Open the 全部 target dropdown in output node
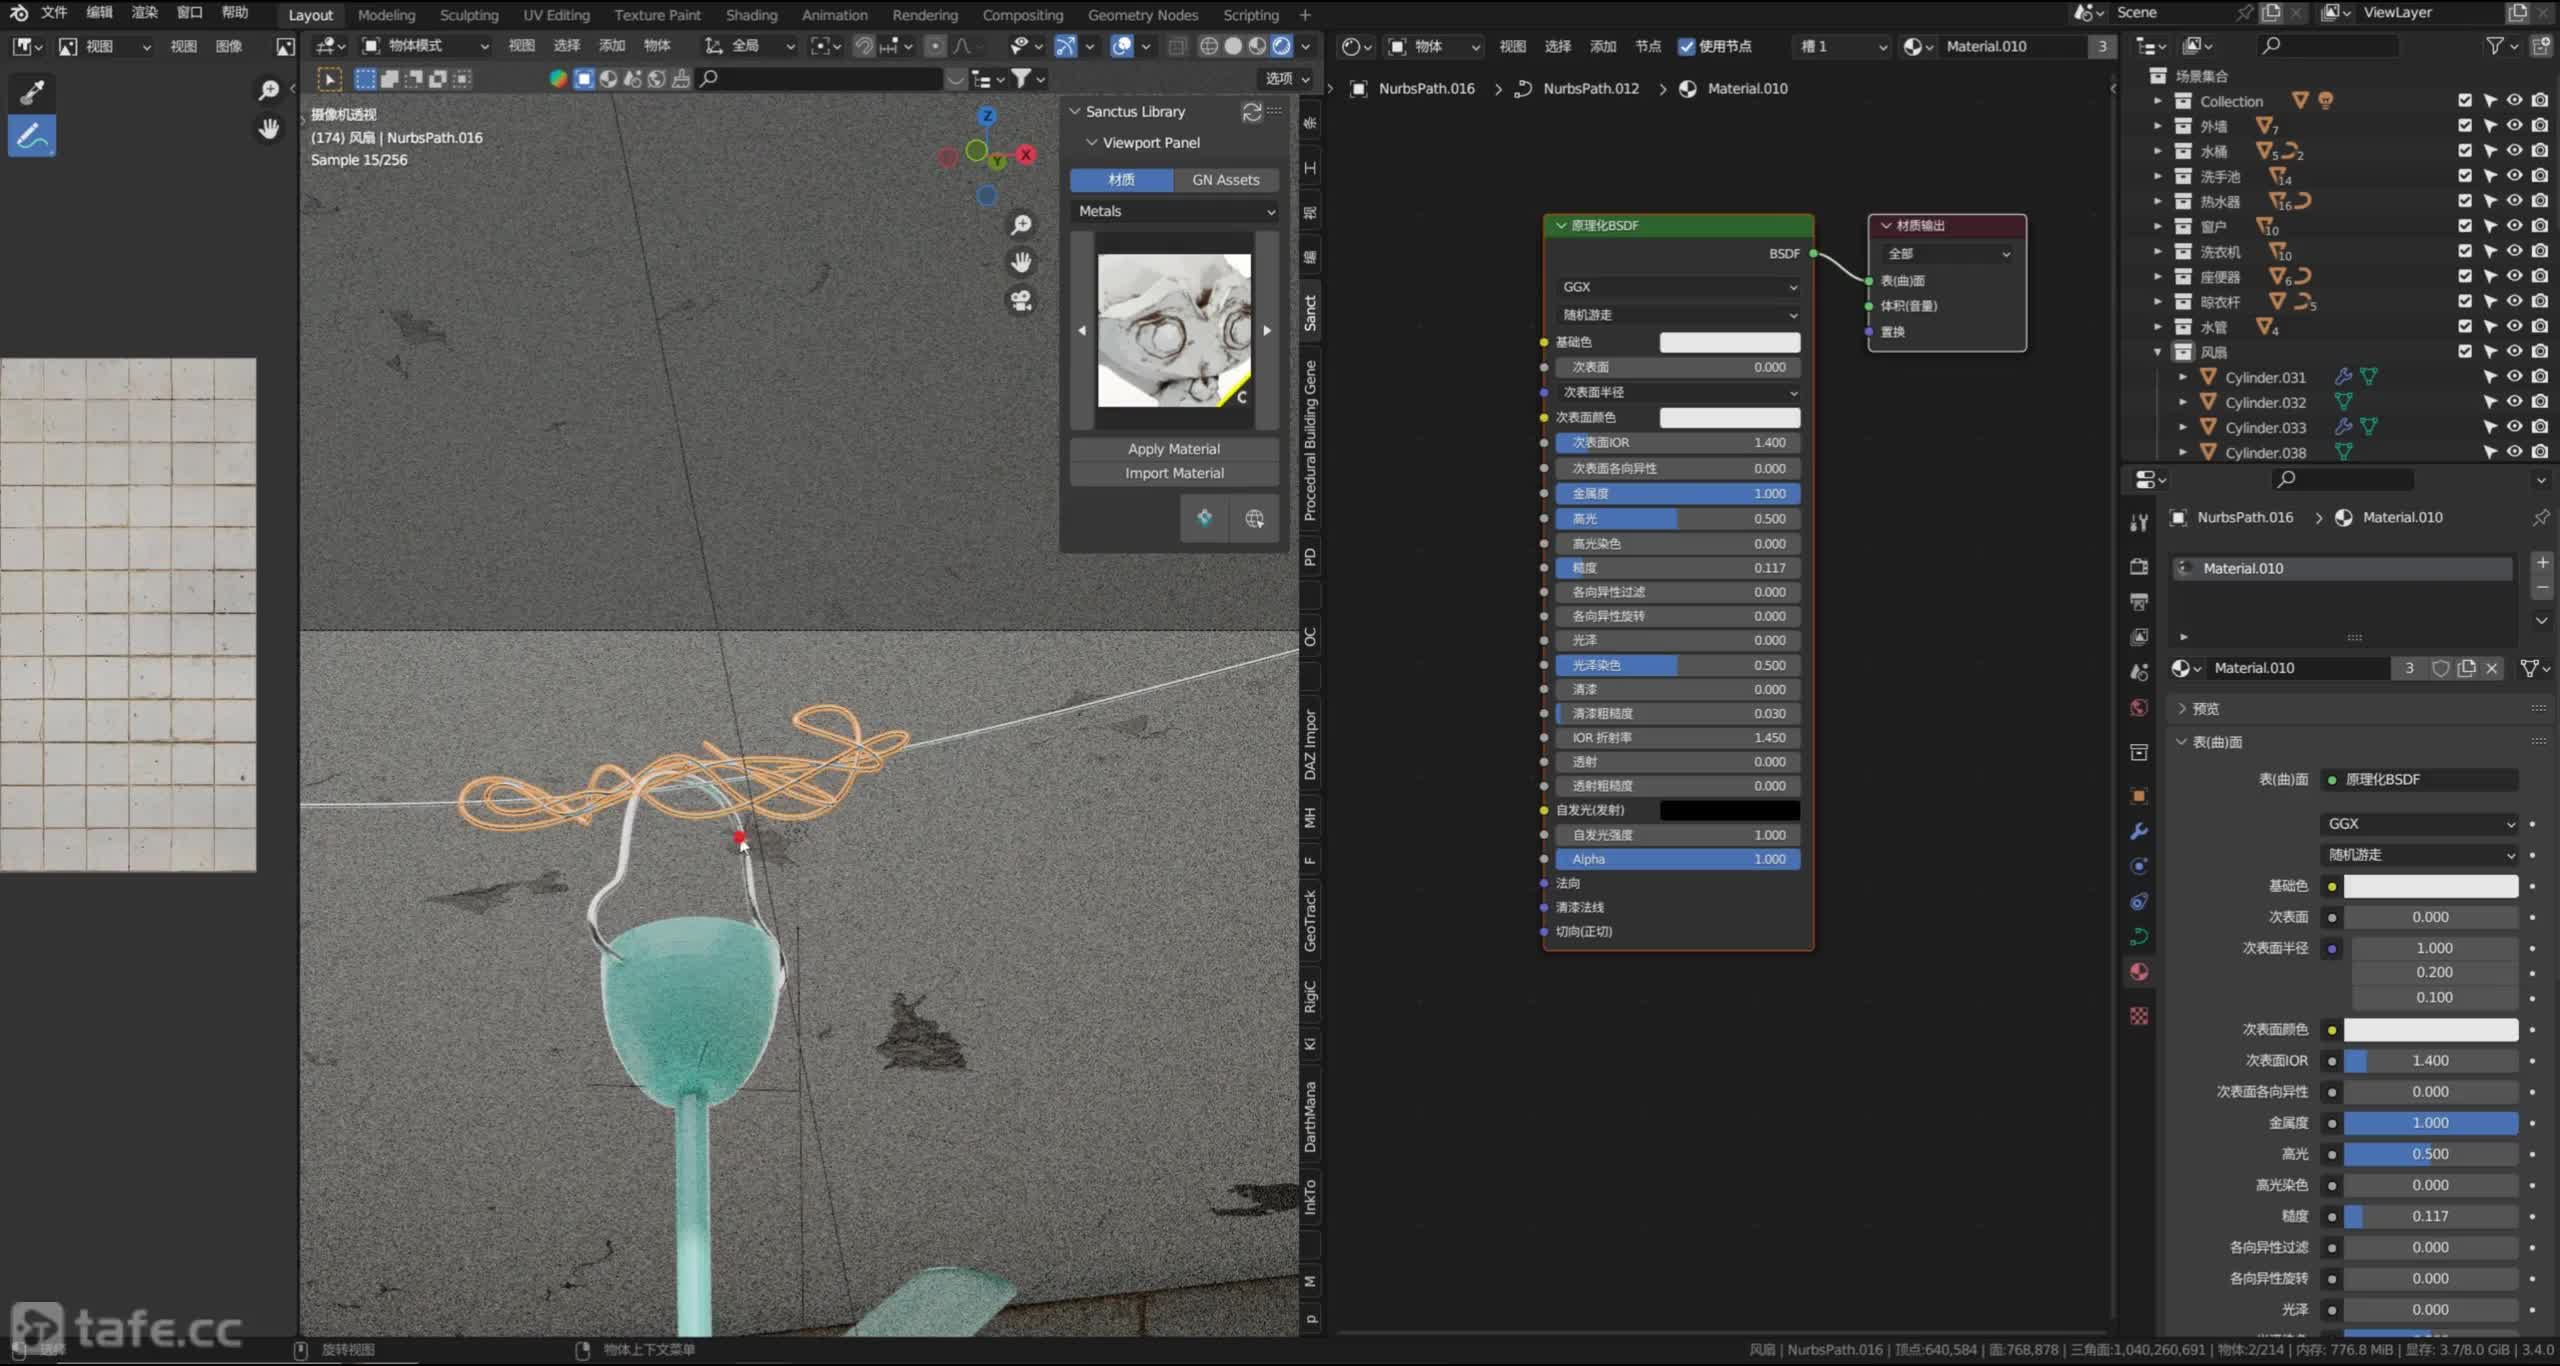This screenshot has height=1366, width=2560. tap(1947, 254)
